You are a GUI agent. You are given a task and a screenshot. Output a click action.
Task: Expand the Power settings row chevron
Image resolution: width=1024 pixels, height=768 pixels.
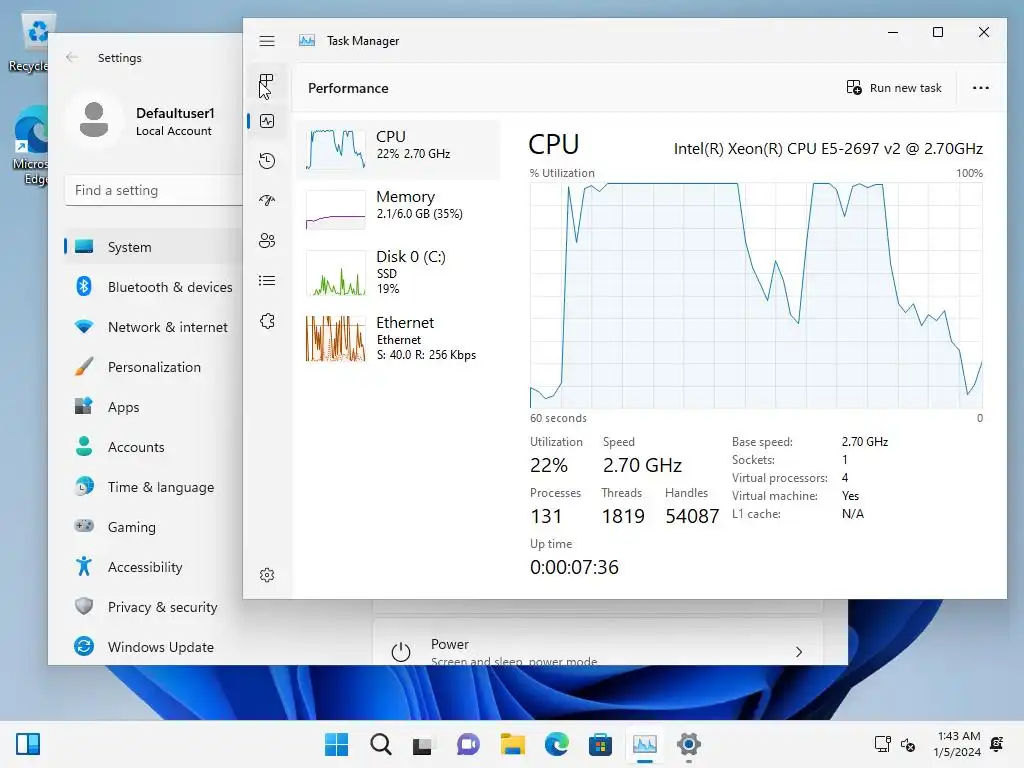799,652
